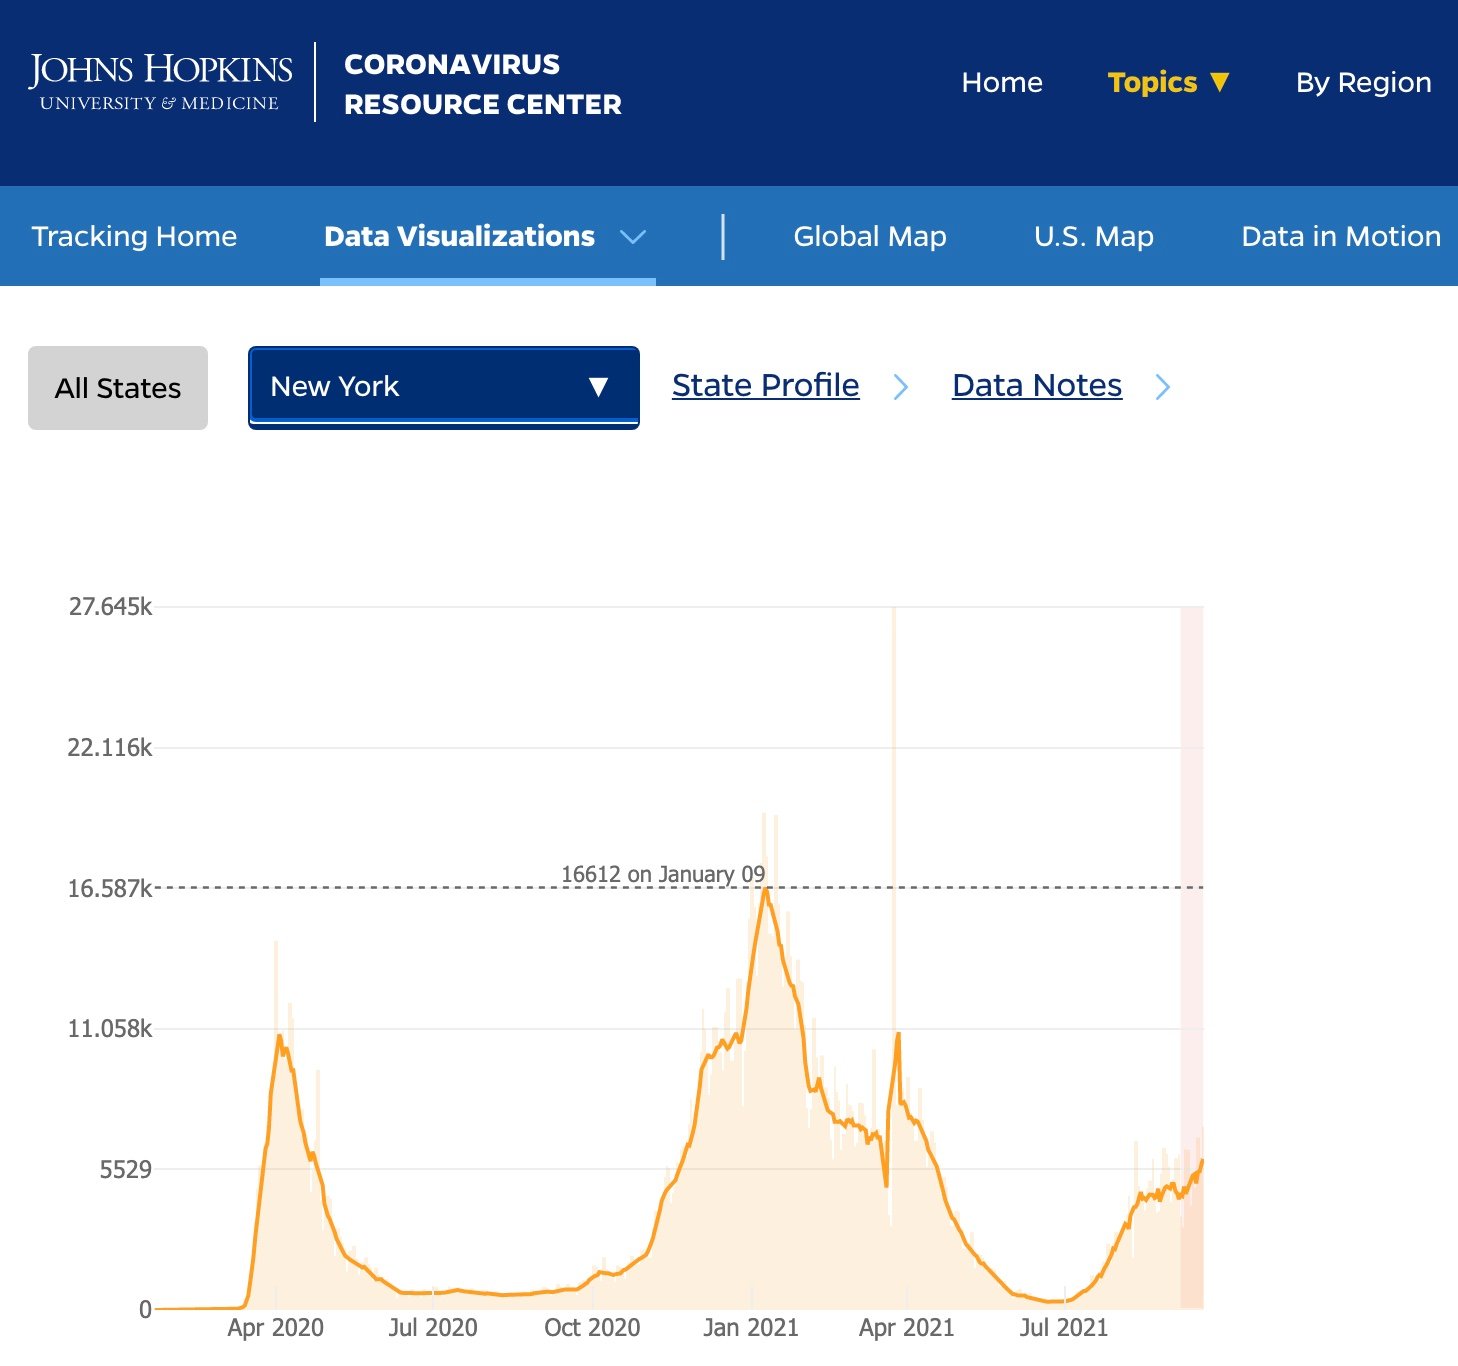Click the State Profile link
1458x1366 pixels.
765,385
